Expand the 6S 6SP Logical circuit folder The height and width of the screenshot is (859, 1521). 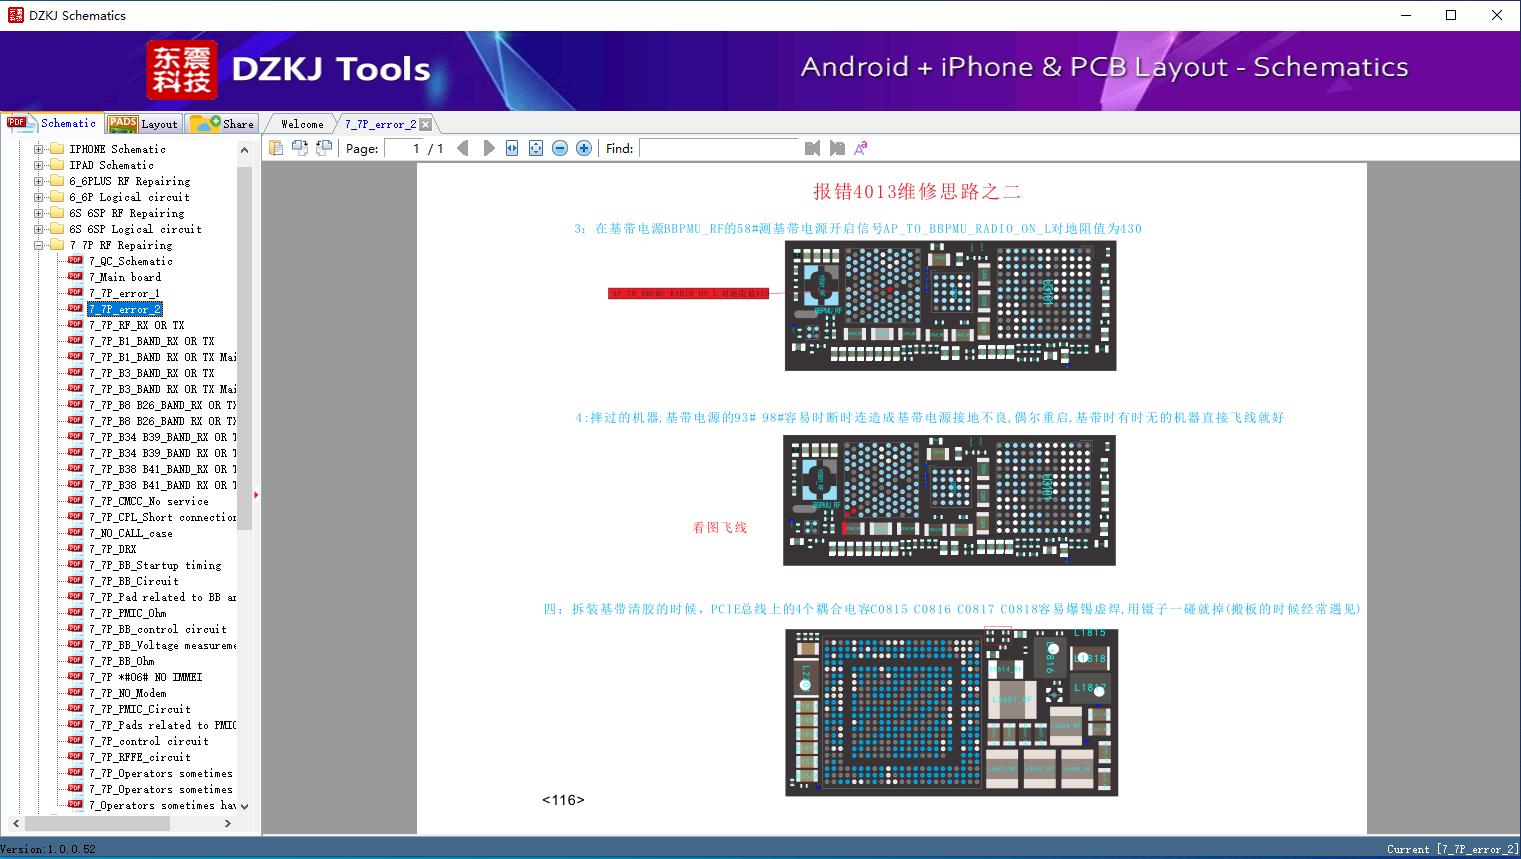(39, 229)
